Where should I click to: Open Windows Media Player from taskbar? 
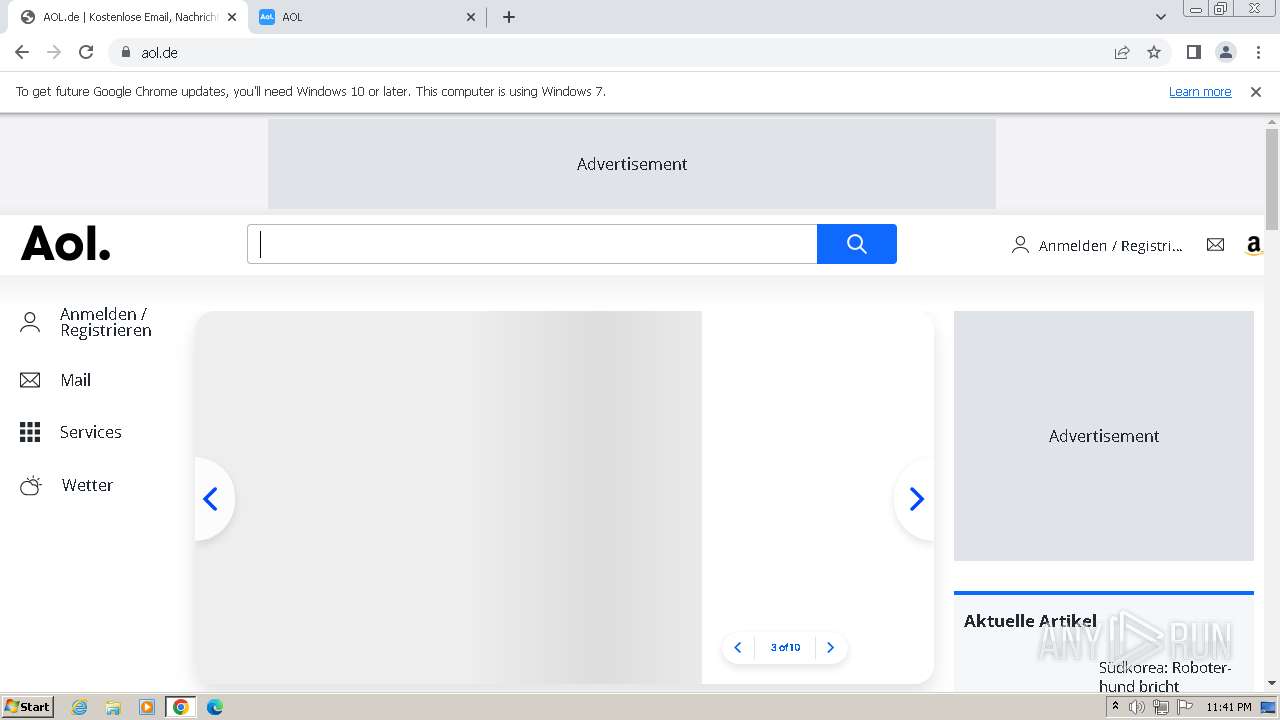coord(147,707)
